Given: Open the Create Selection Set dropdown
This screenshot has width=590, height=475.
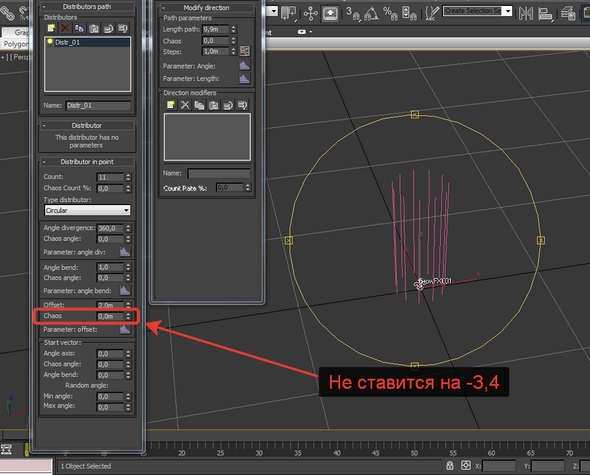Looking at the screenshot, I should pos(508,11).
